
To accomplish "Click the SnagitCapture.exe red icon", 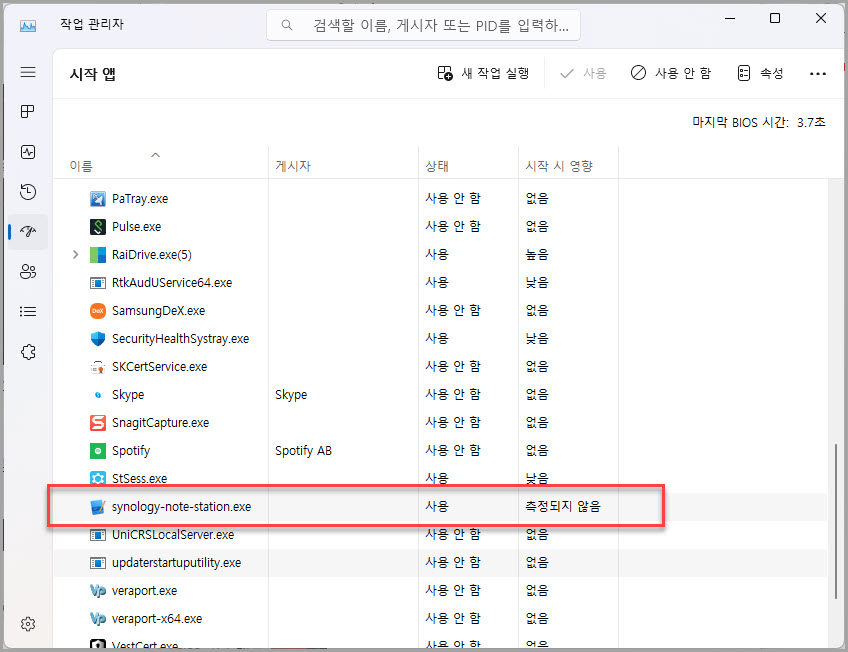I will (97, 423).
